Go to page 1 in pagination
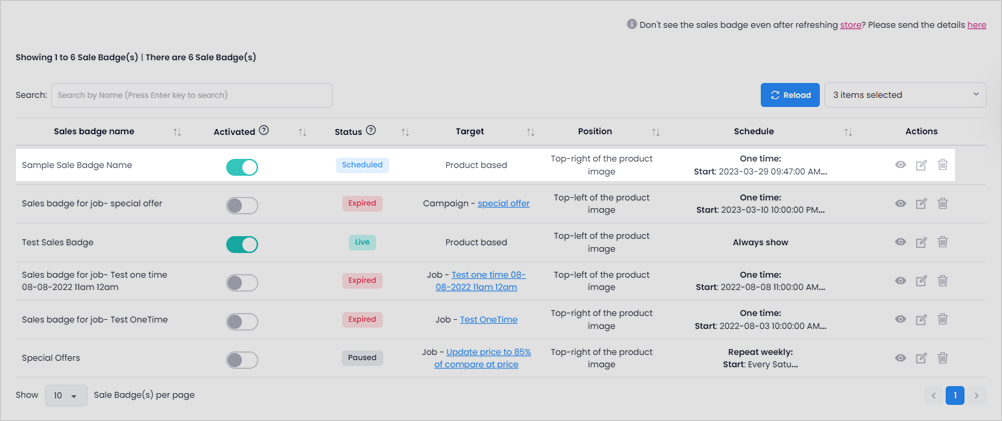 click(955, 396)
